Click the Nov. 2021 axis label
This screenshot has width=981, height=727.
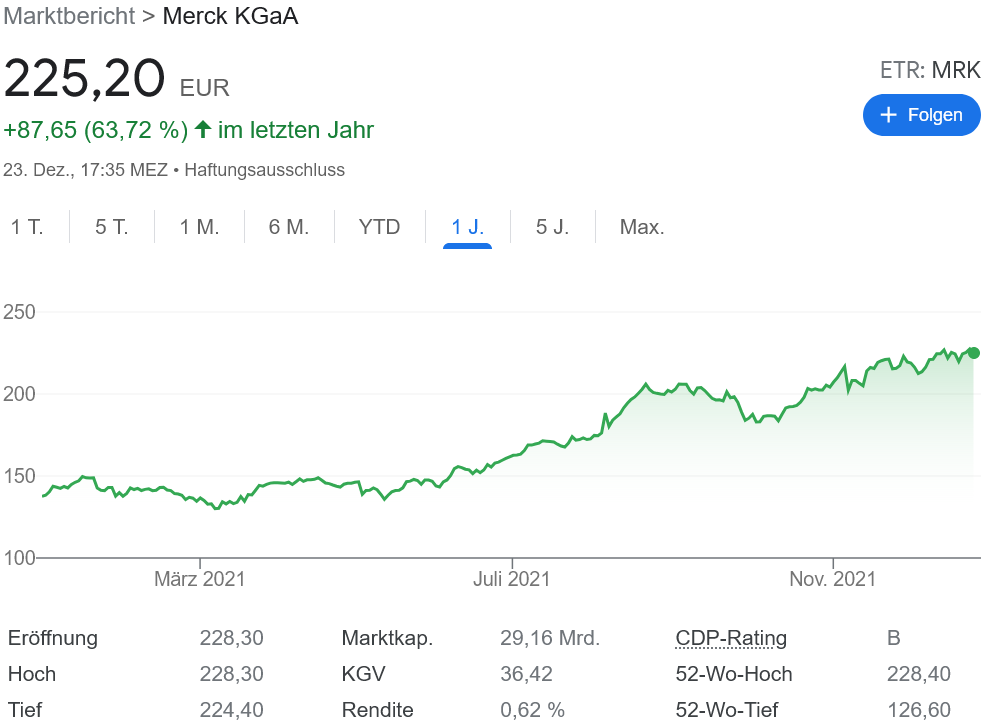coord(832,578)
